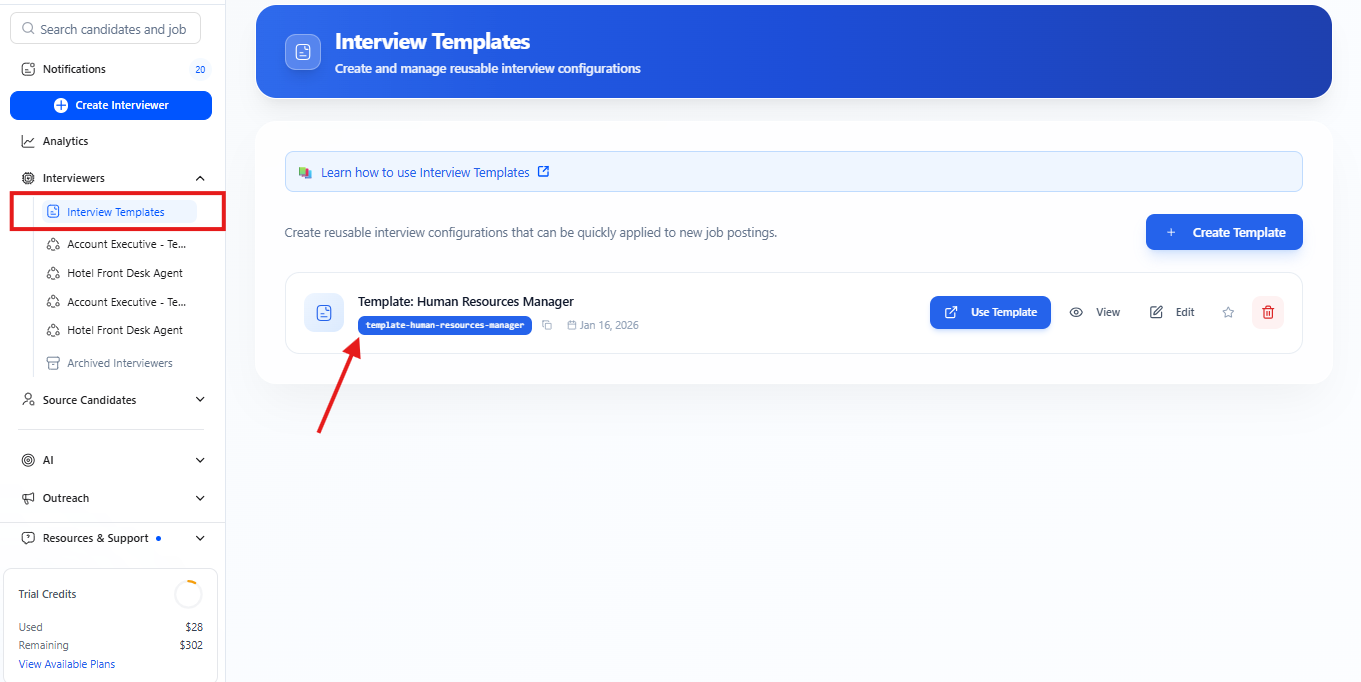View the Human Resources Manager template
Viewport: 1361px width, 682px height.
click(1095, 312)
